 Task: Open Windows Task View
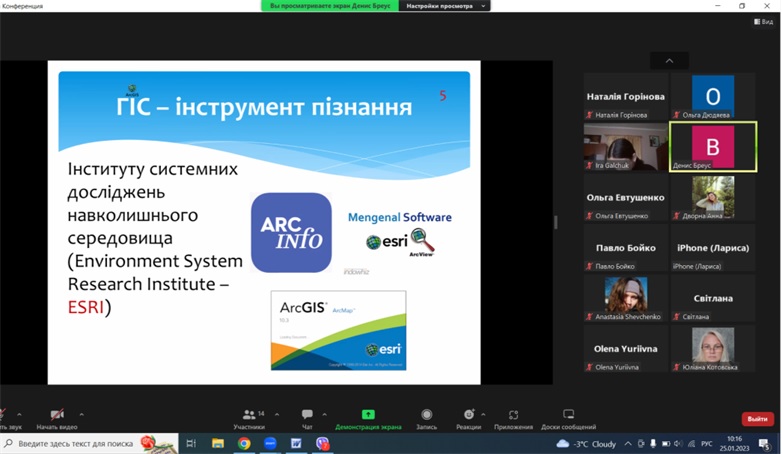(x=191, y=443)
